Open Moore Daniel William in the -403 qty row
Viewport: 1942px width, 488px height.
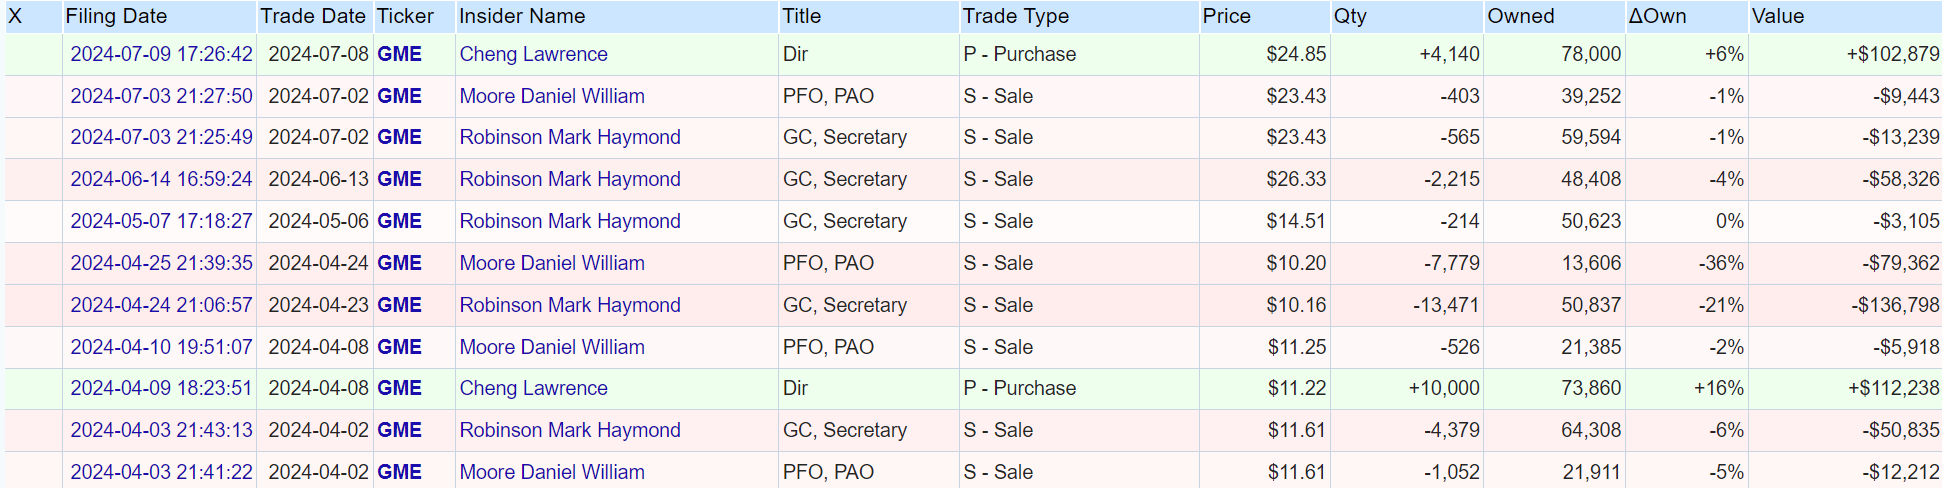552,96
